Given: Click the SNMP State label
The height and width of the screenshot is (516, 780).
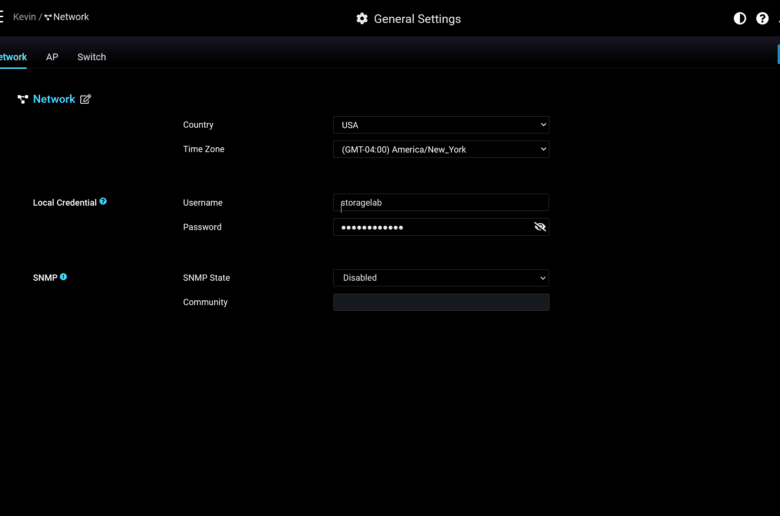Looking at the screenshot, I should pyautogui.click(x=206, y=278).
